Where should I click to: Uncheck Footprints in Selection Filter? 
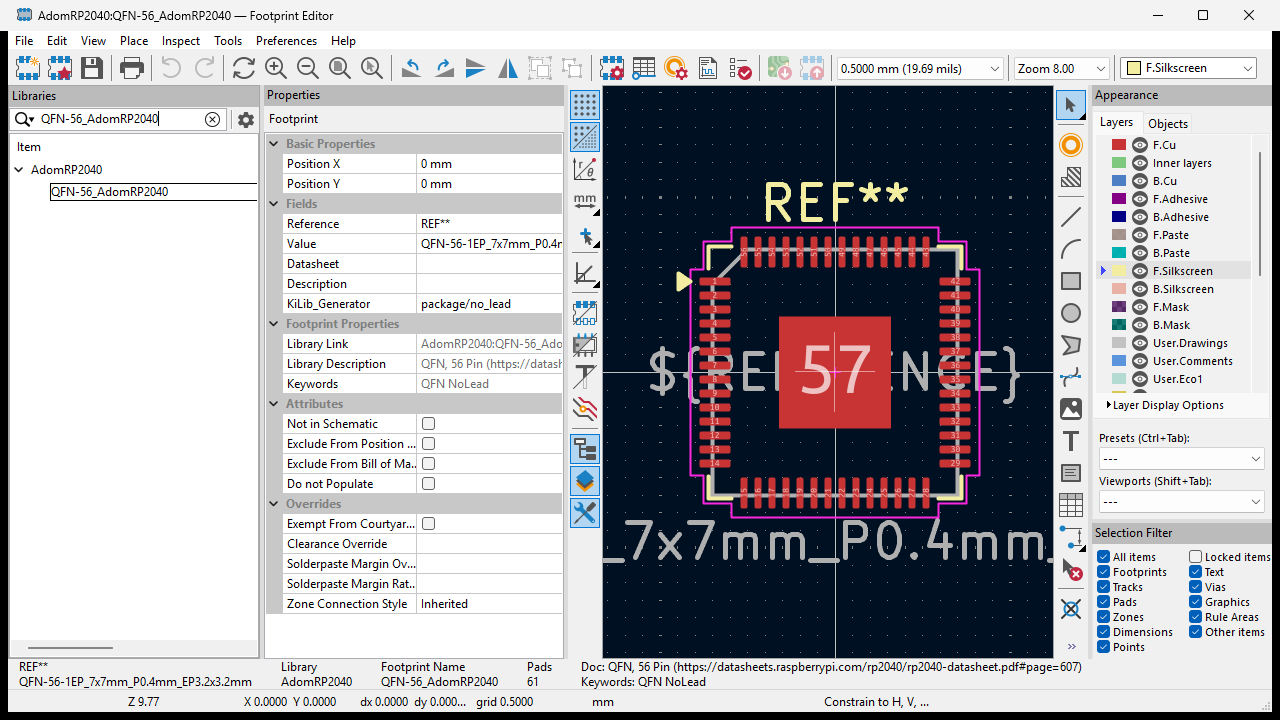[x=1103, y=572]
